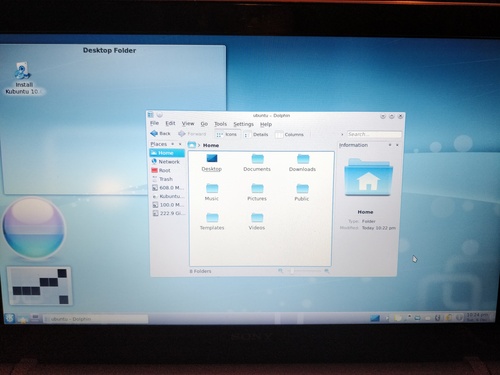Click the breadcrumb arrow before Home
This screenshot has height=375, width=500.
(199, 145)
